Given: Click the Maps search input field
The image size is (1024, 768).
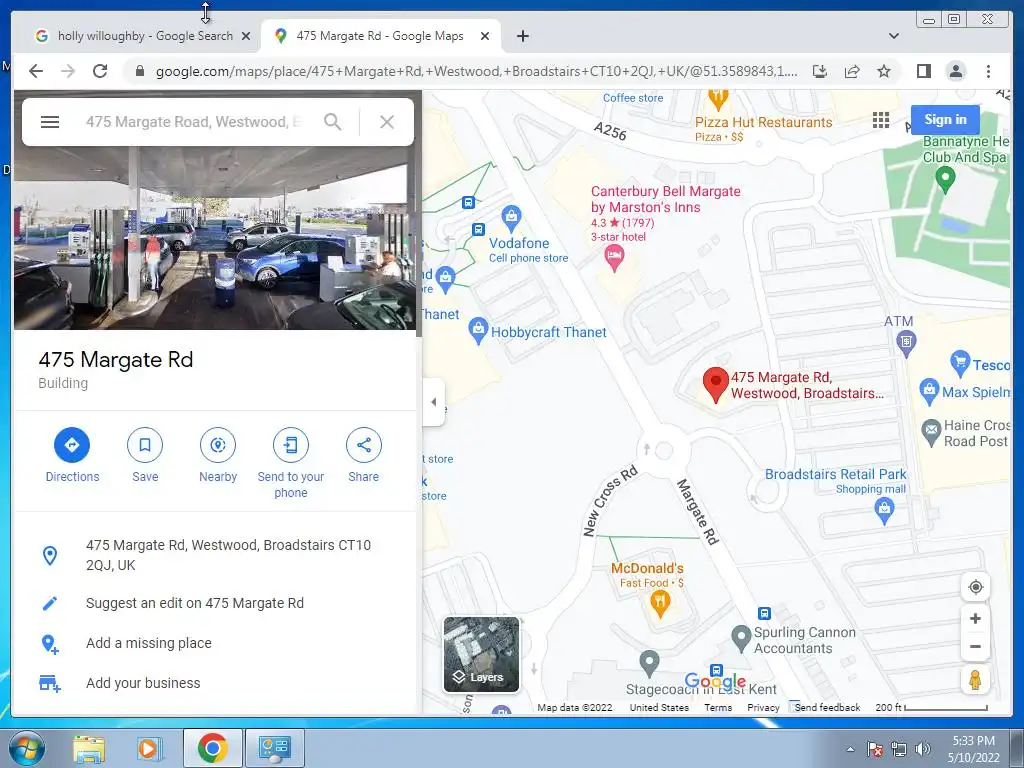Looking at the screenshot, I should click(194, 122).
